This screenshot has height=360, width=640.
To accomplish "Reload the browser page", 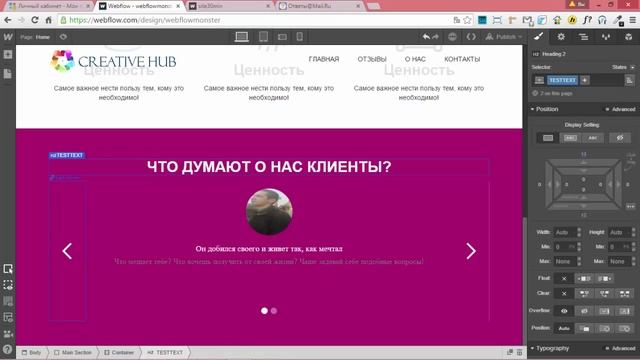I will tap(35, 20).
